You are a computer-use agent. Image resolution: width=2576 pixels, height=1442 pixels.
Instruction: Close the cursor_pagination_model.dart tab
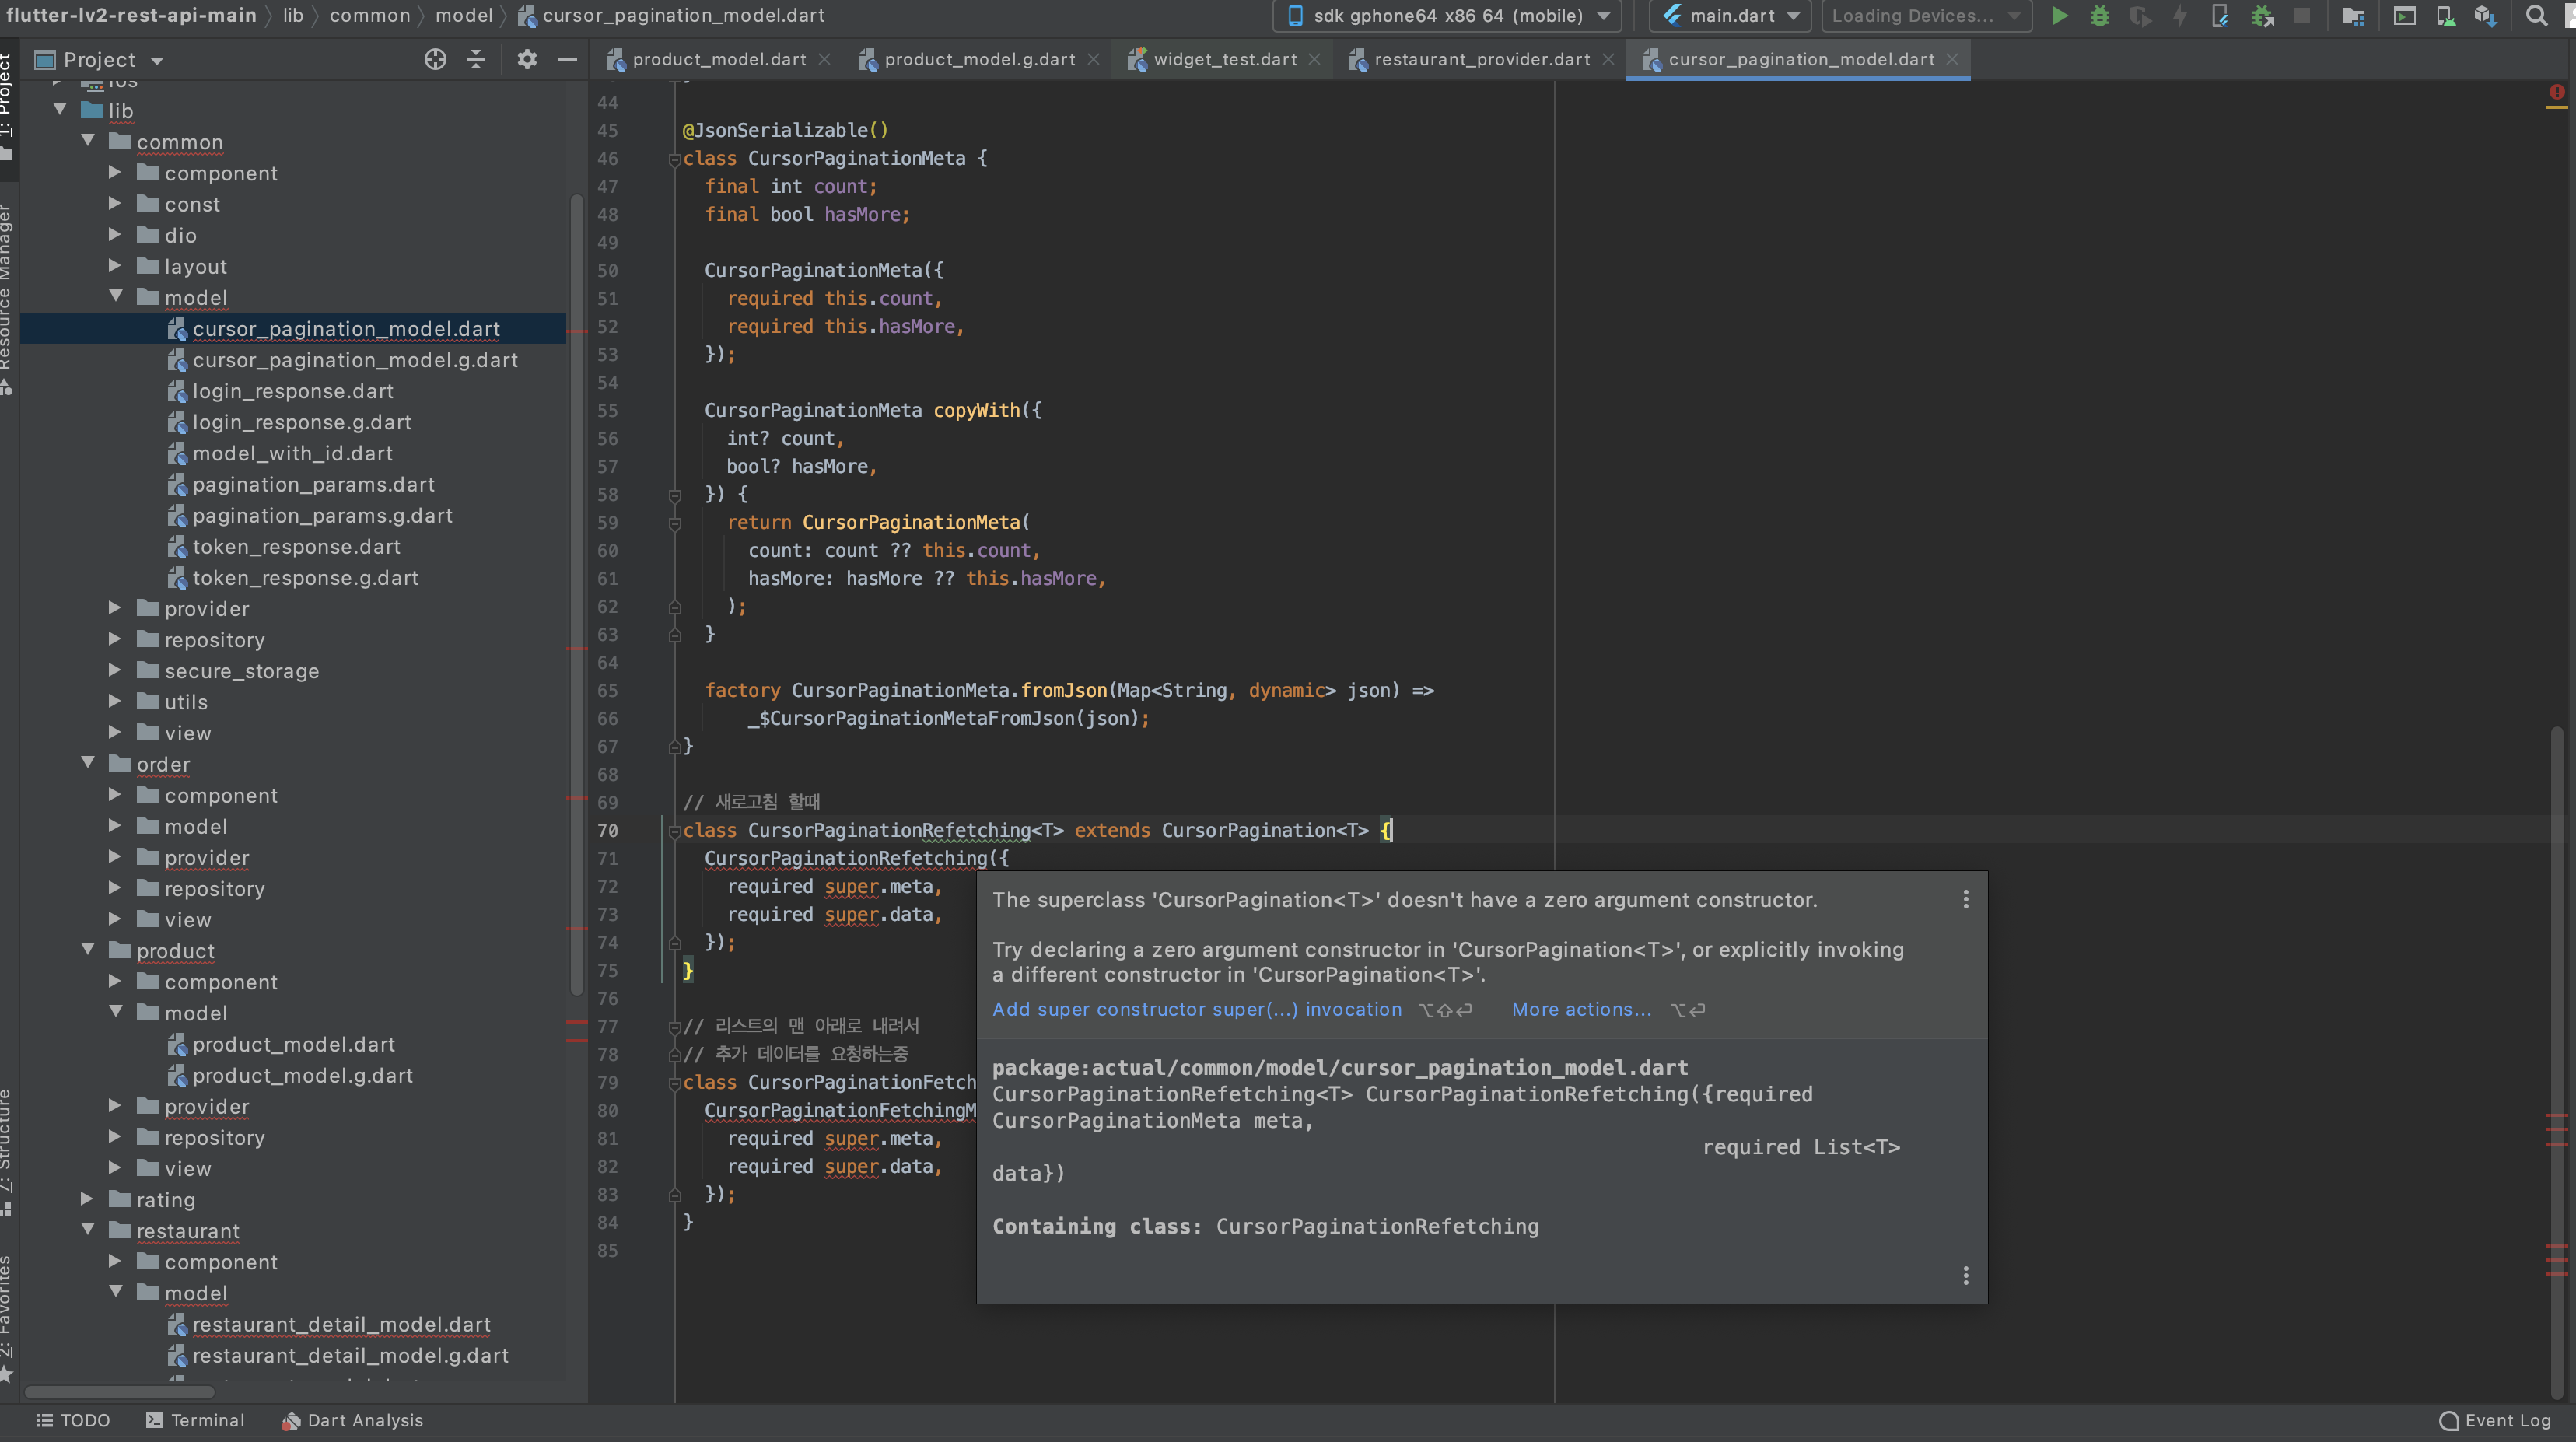[1952, 60]
